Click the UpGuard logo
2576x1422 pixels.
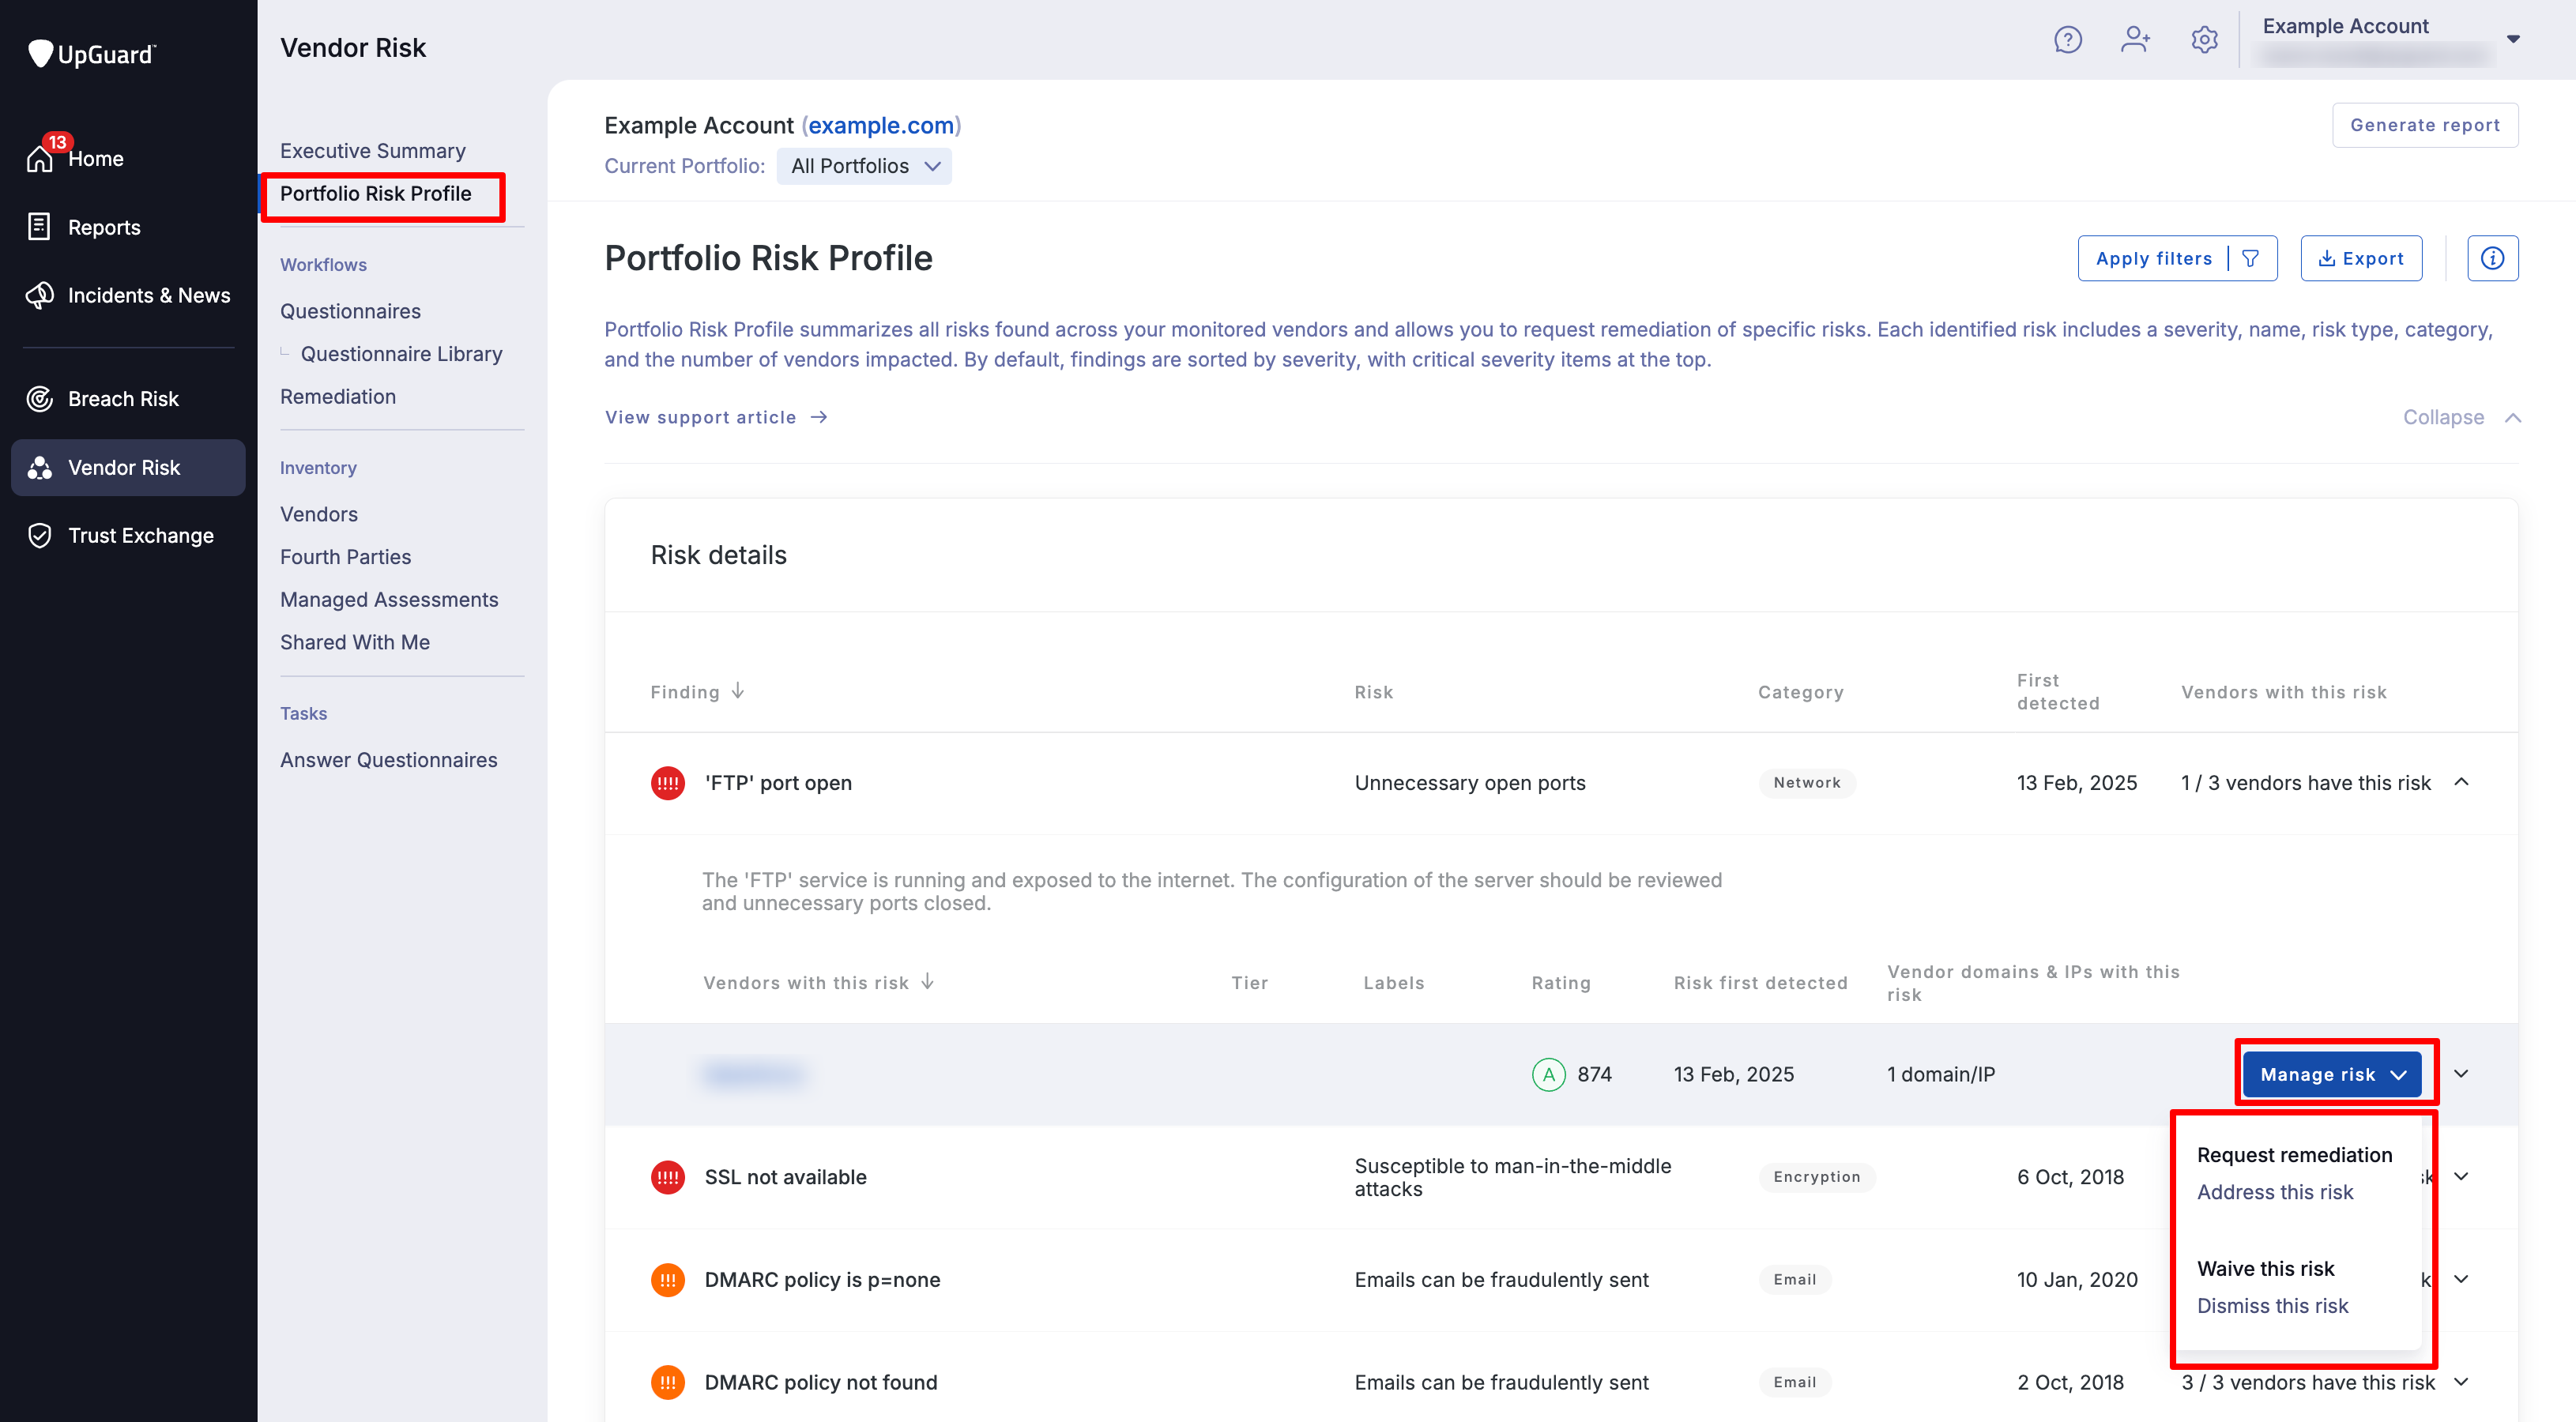(x=92, y=53)
